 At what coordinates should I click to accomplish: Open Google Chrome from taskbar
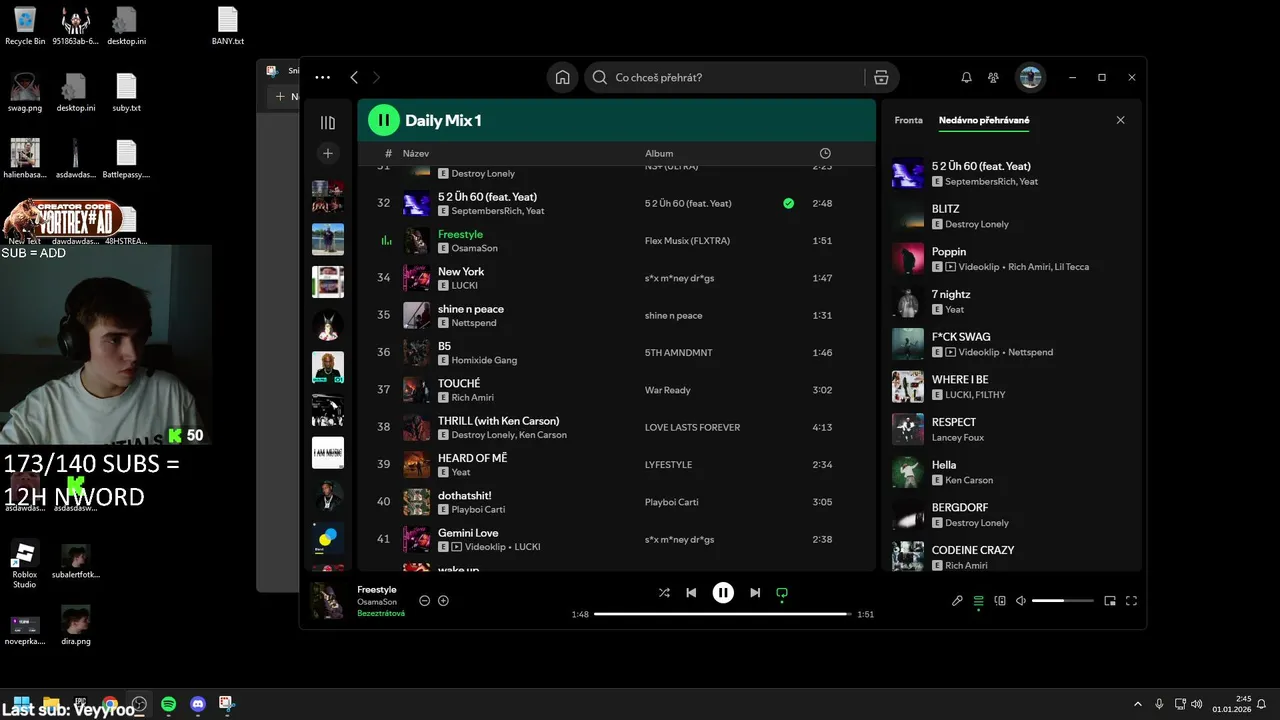(110, 704)
